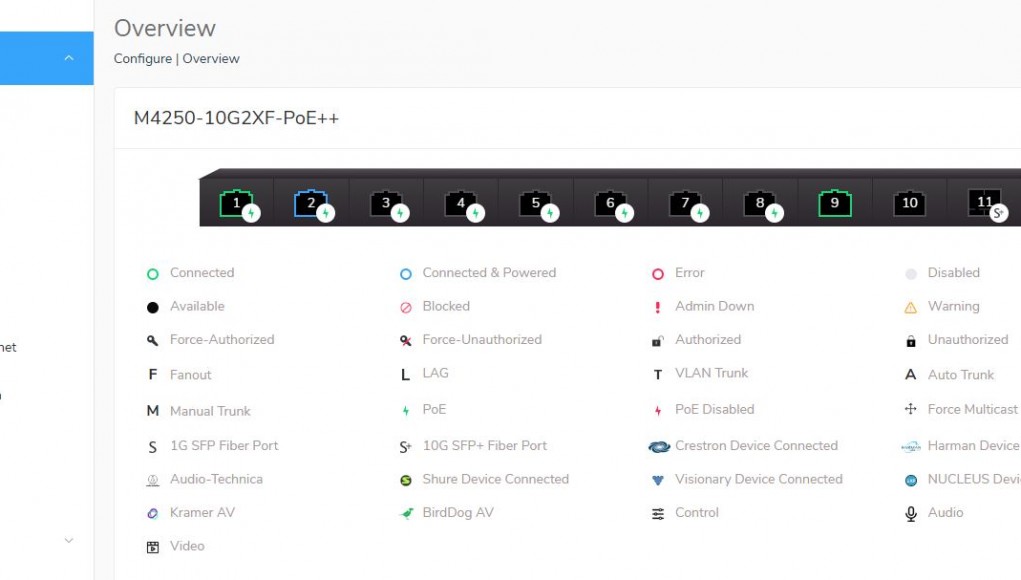Click the Harman Device logo icon
Viewport: 1021px width, 580px height.
click(910, 447)
